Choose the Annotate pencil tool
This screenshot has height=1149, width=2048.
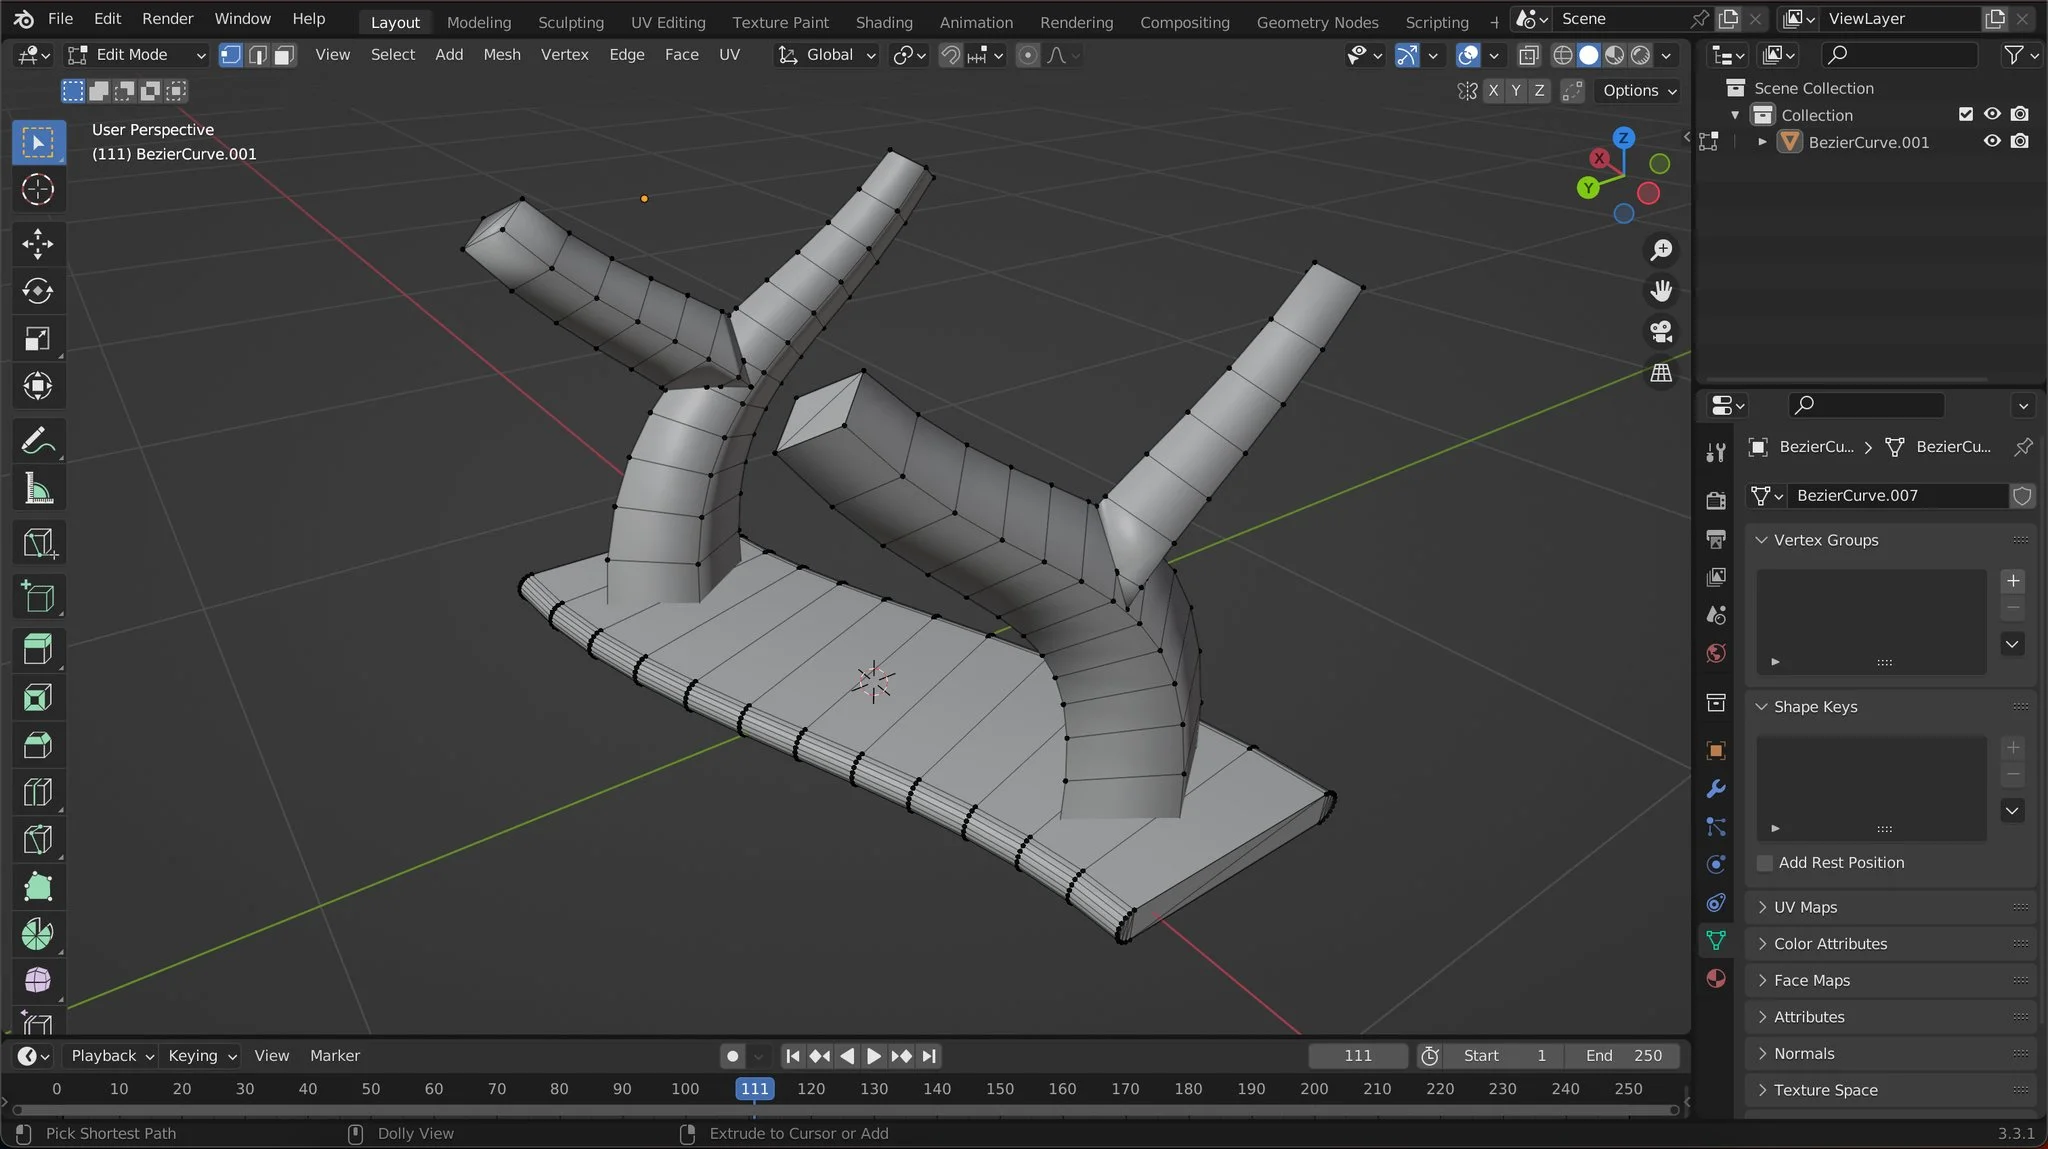pyautogui.click(x=38, y=441)
